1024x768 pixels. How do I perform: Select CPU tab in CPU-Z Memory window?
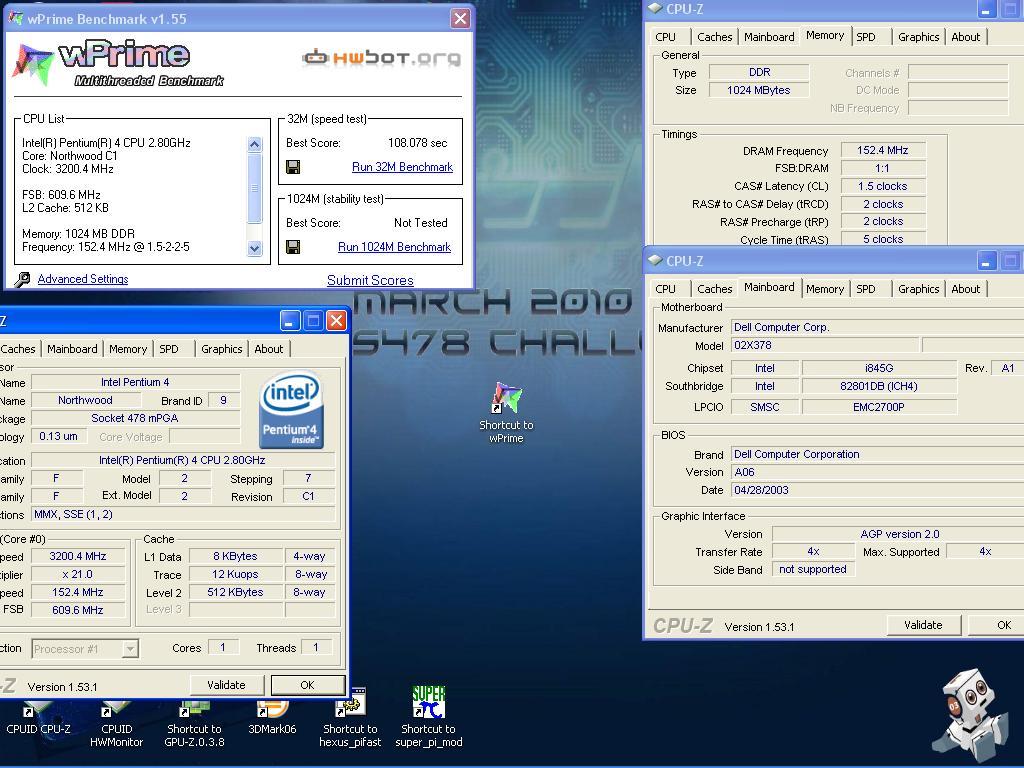(665, 37)
